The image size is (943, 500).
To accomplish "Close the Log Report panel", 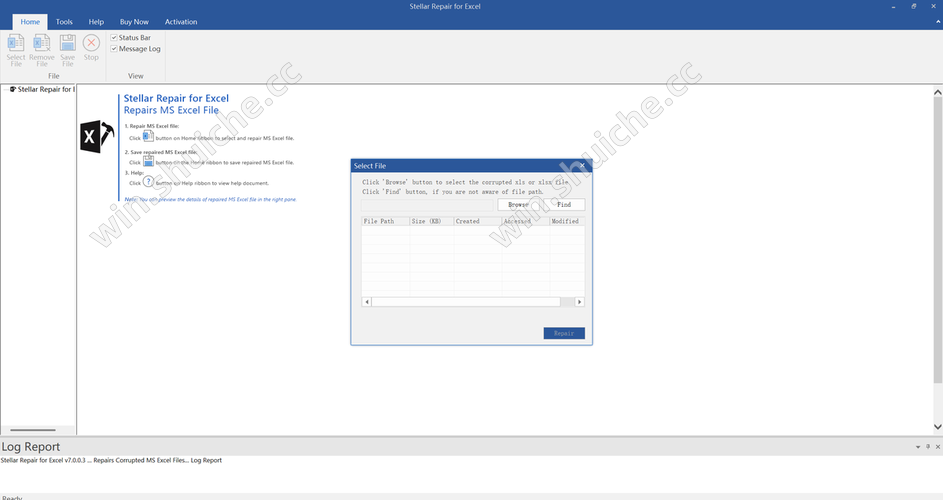I will (x=938, y=446).
